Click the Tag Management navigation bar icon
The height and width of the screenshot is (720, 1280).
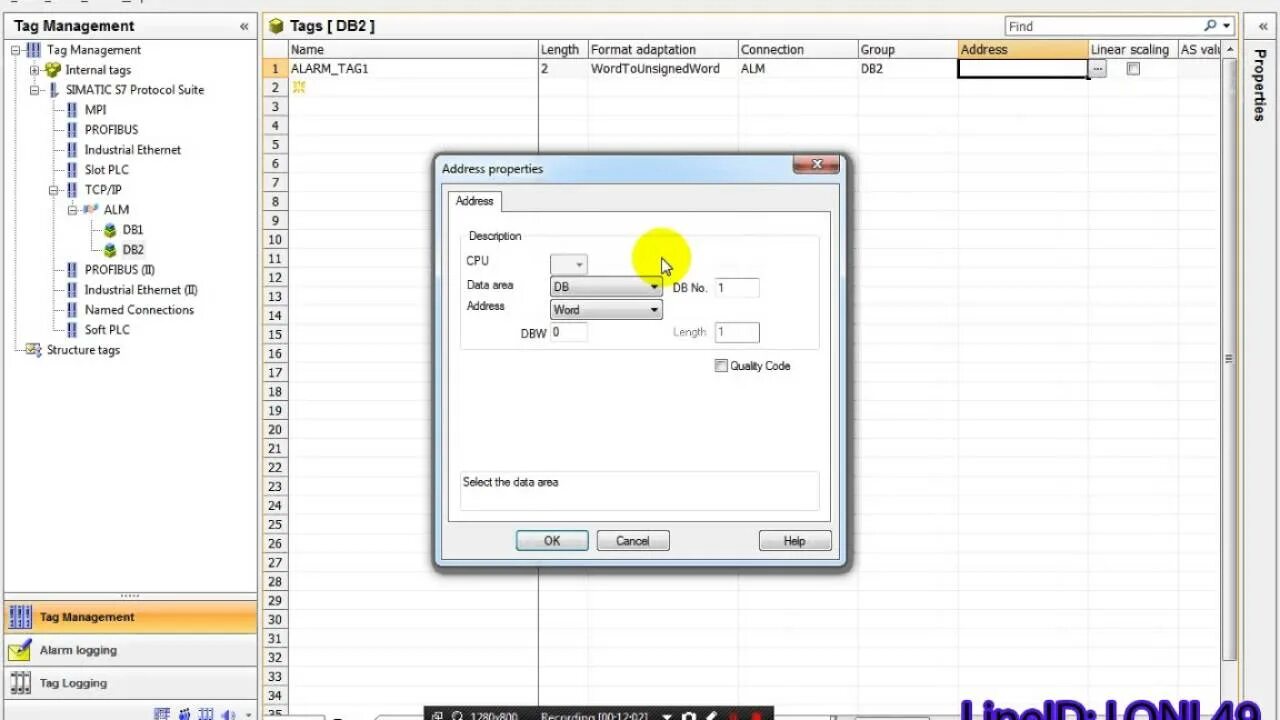(20, 617)
